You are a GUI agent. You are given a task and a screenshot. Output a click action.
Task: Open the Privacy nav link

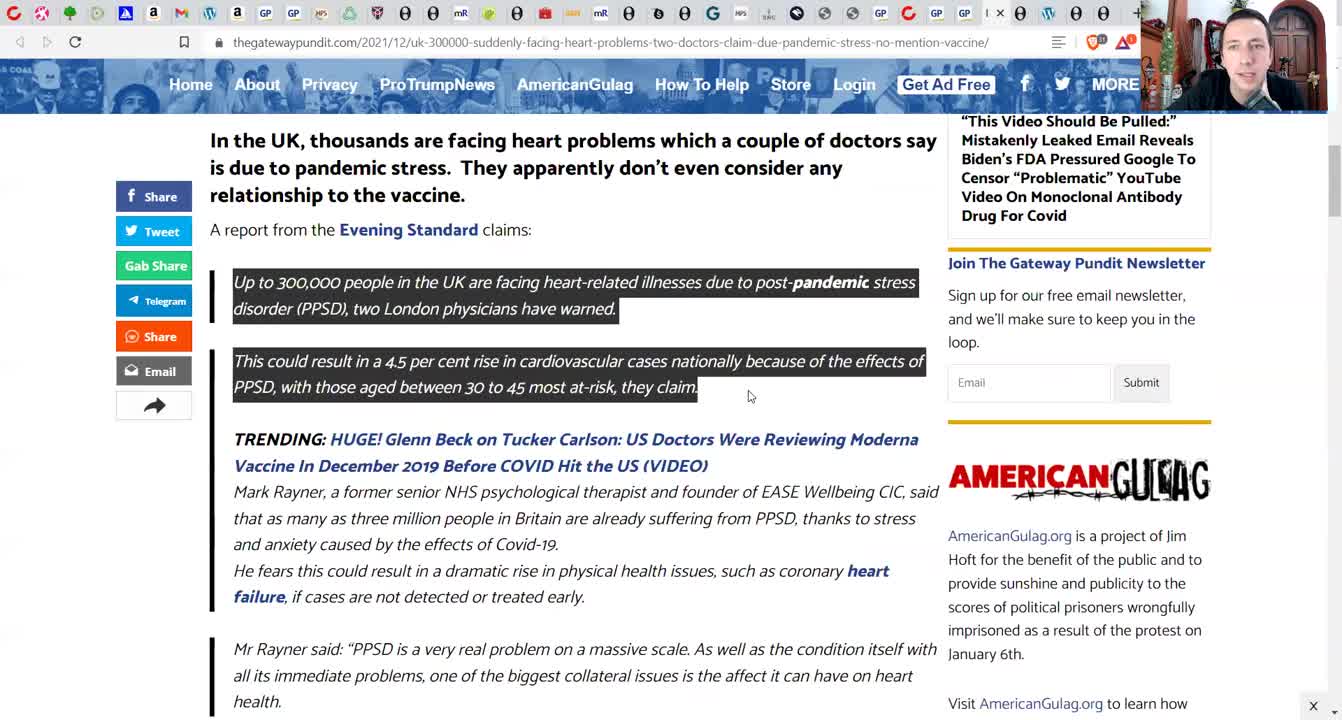pos(329,85)
